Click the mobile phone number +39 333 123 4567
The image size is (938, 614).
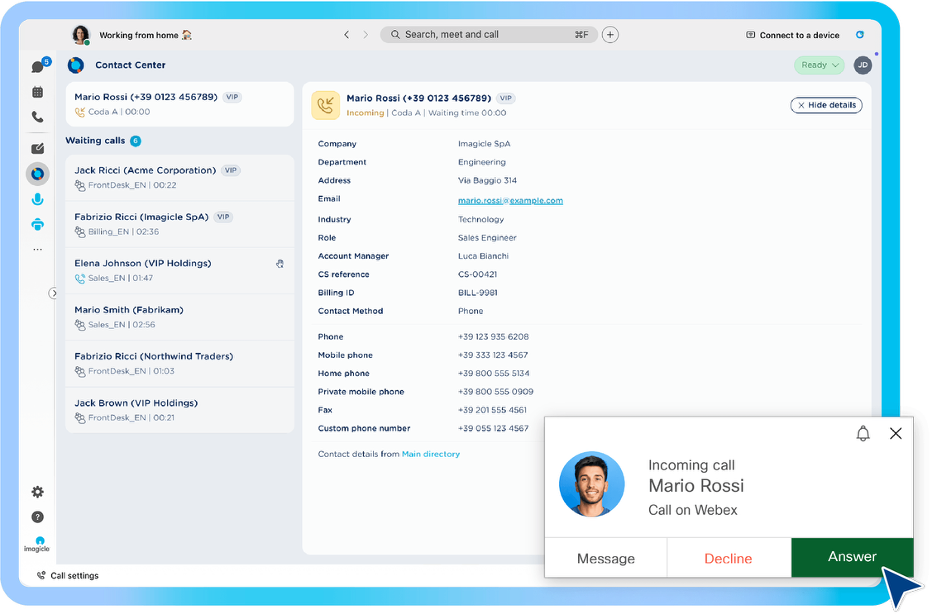coord(493,355)
